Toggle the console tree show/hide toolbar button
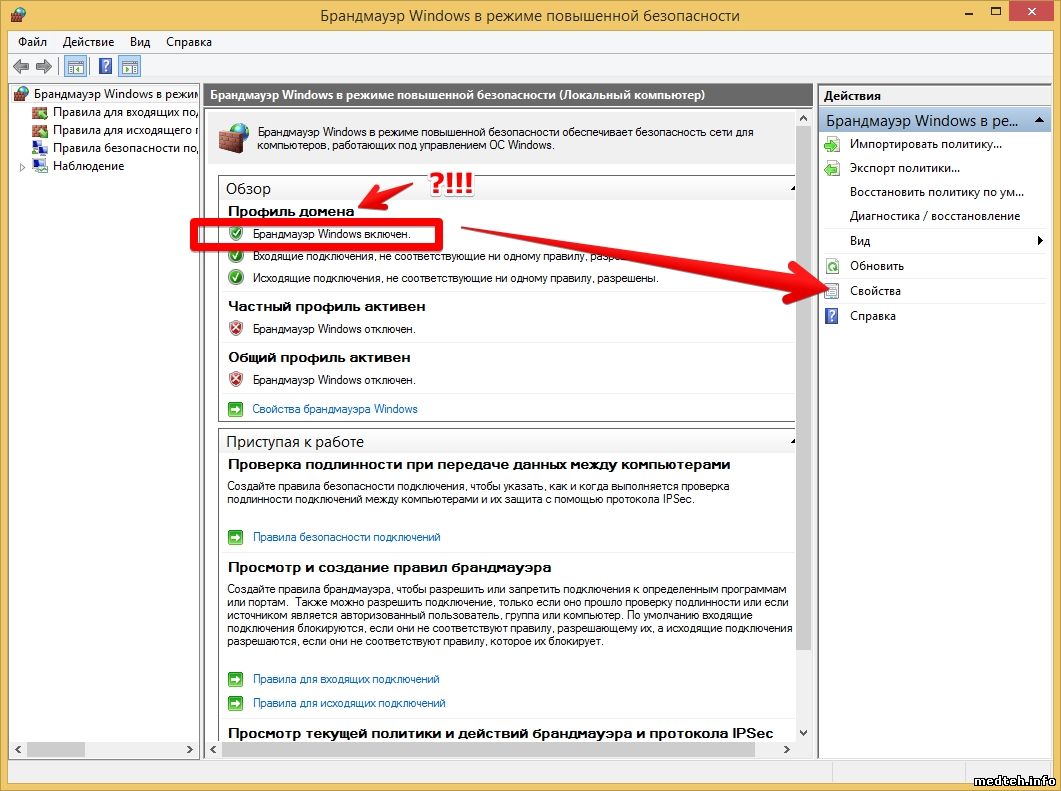Image resolution: width=1061 pixels, height=791 pixels. [75, 67]
